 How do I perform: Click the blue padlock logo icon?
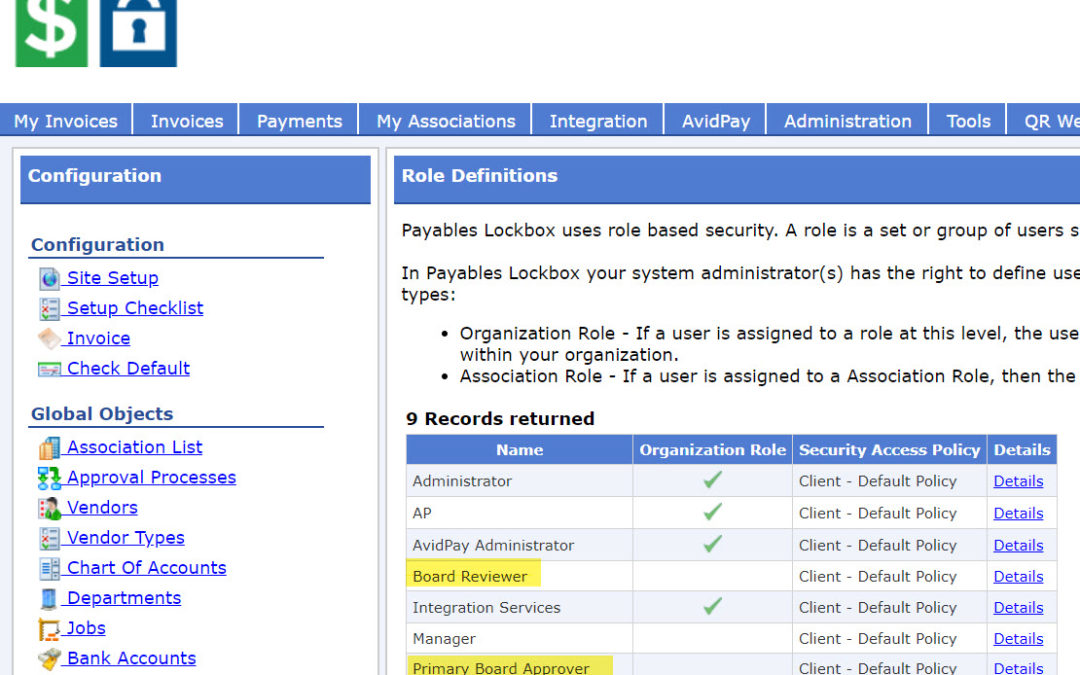coord(138,32)
